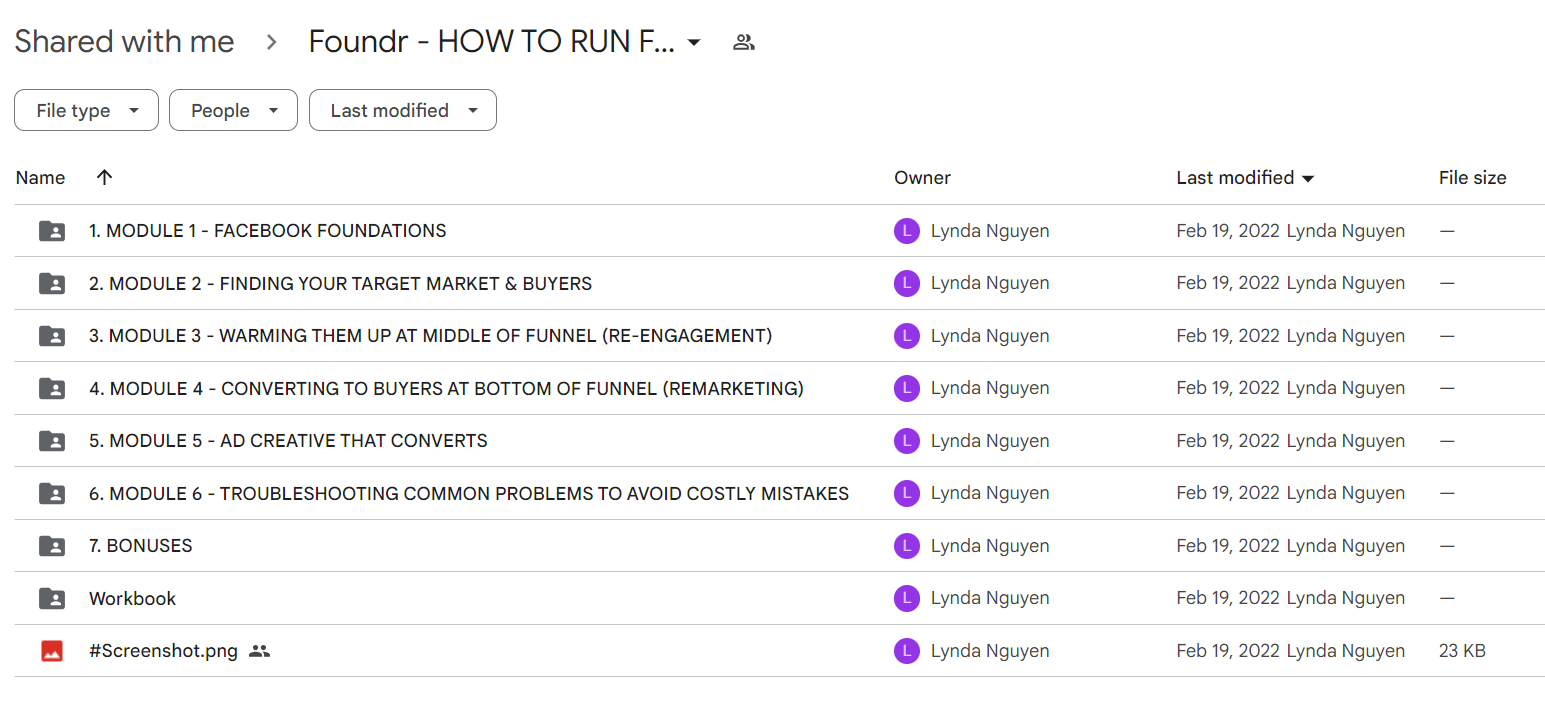Click the File size column header
The height and width of the screenshot is (722, 1545).
(1472, 178)
